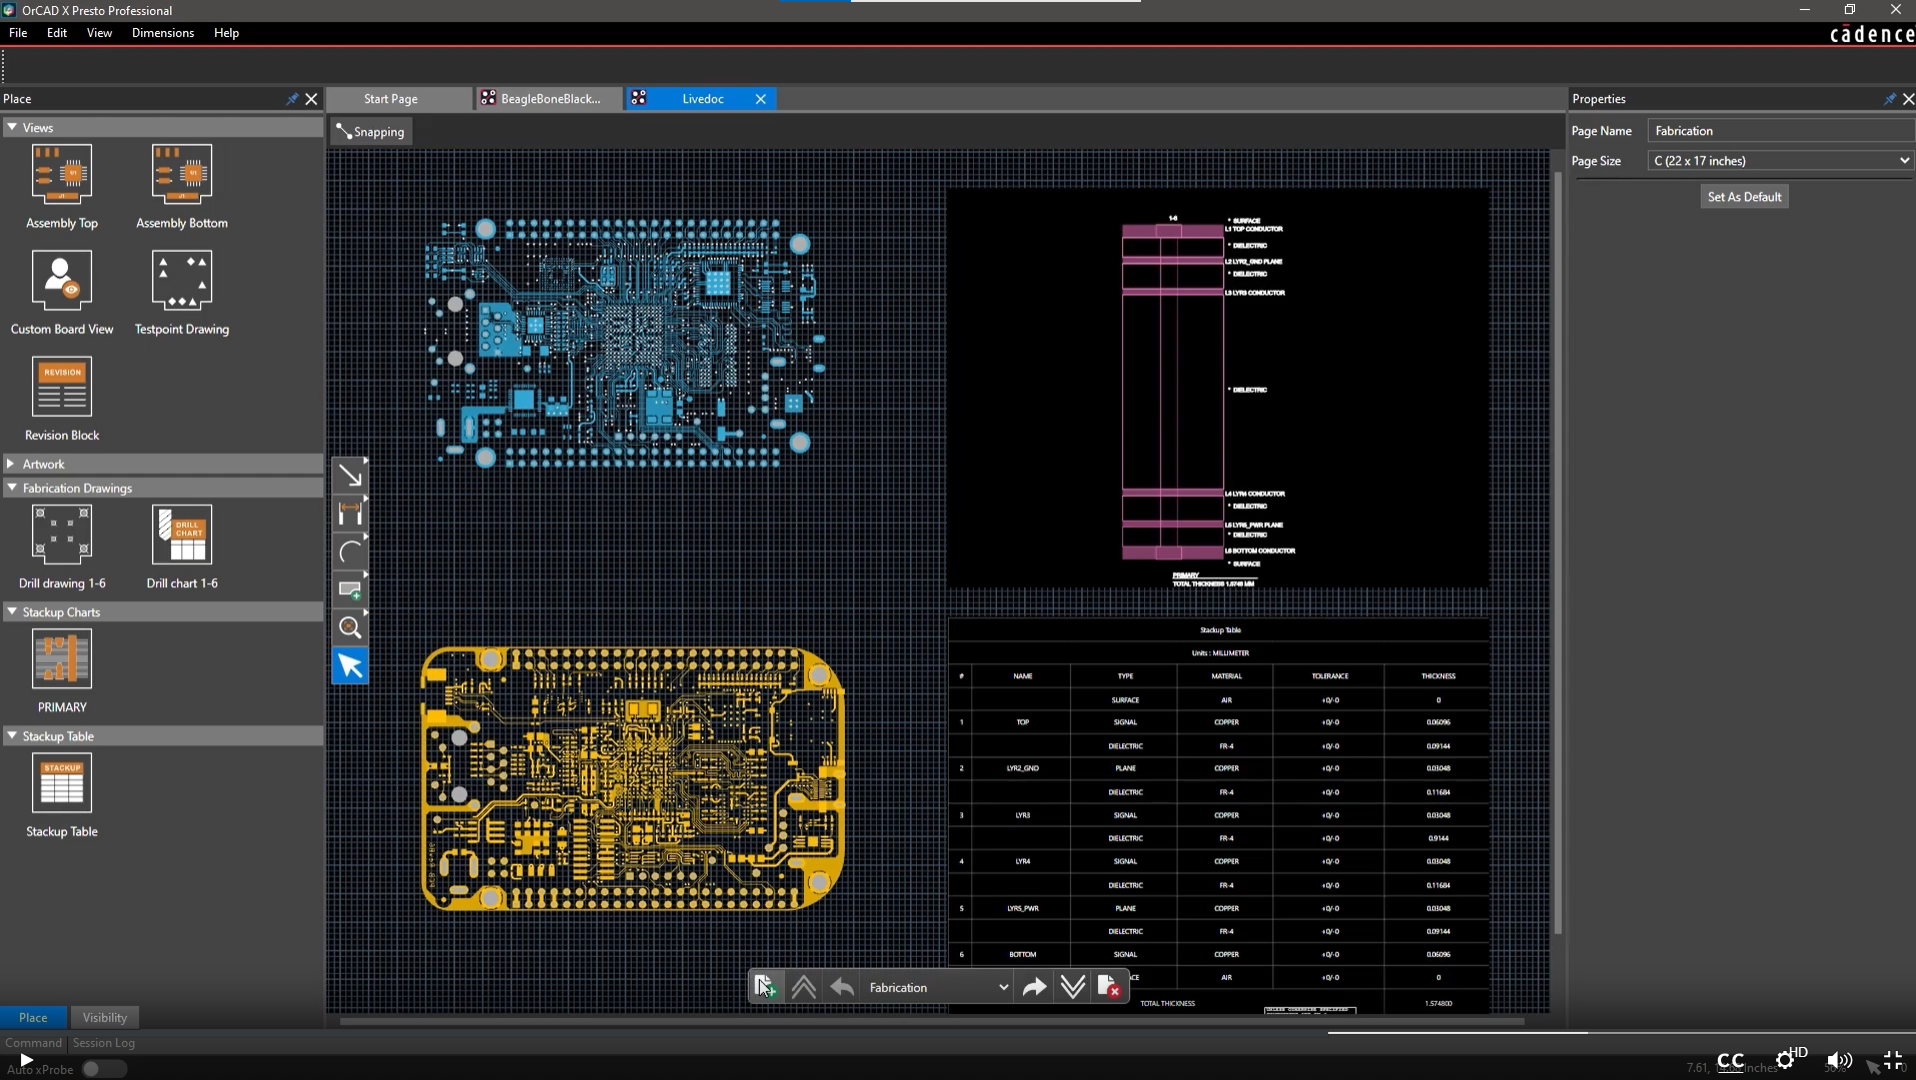Activate the arc drawing tool
Screen dimensions: 1916x1080
(x=350, y=551)
